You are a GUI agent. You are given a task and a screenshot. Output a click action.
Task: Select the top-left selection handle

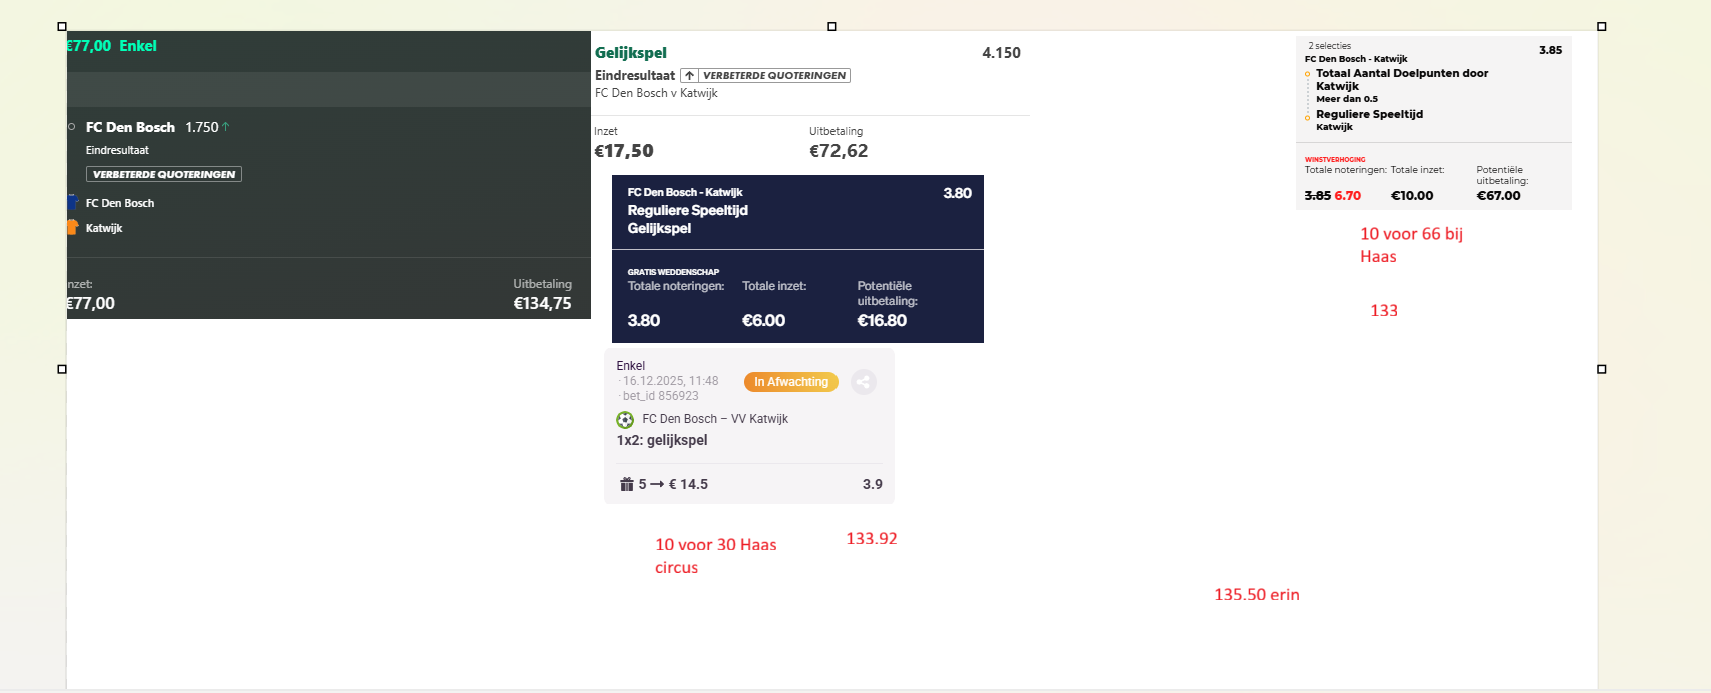coord(62,27)
